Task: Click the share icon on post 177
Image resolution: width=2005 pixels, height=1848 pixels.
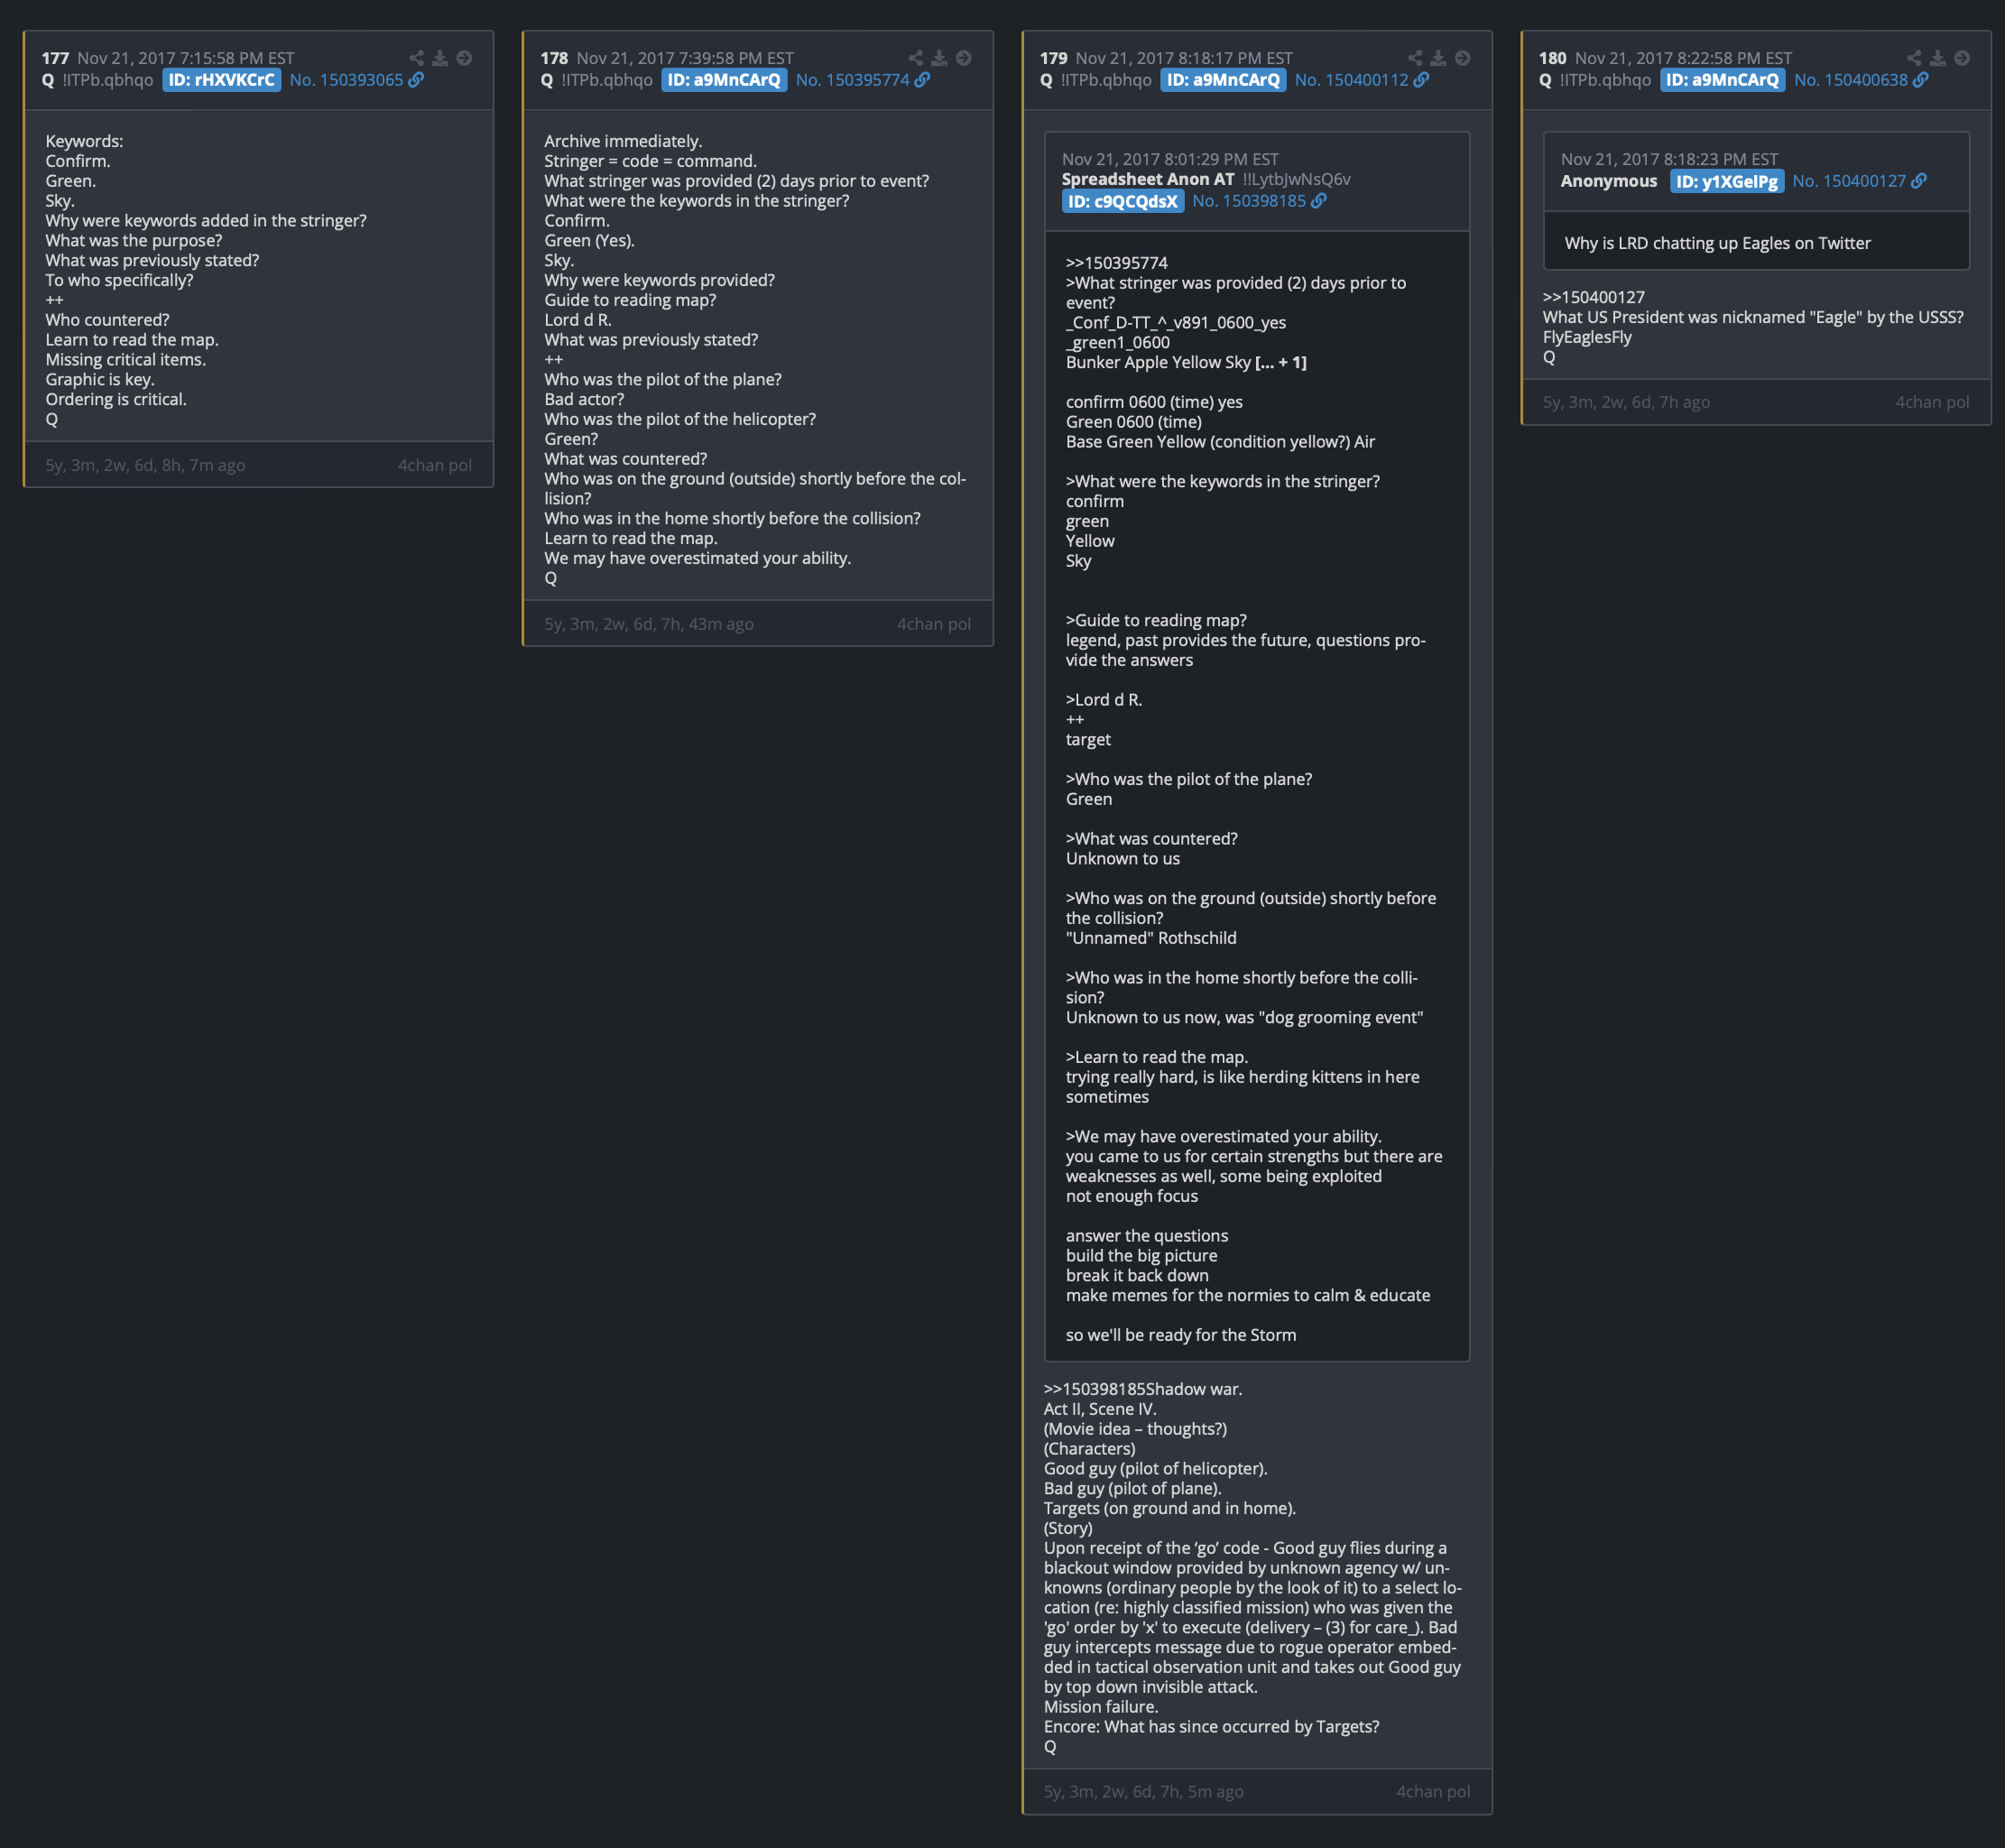Action: (416, 58)
